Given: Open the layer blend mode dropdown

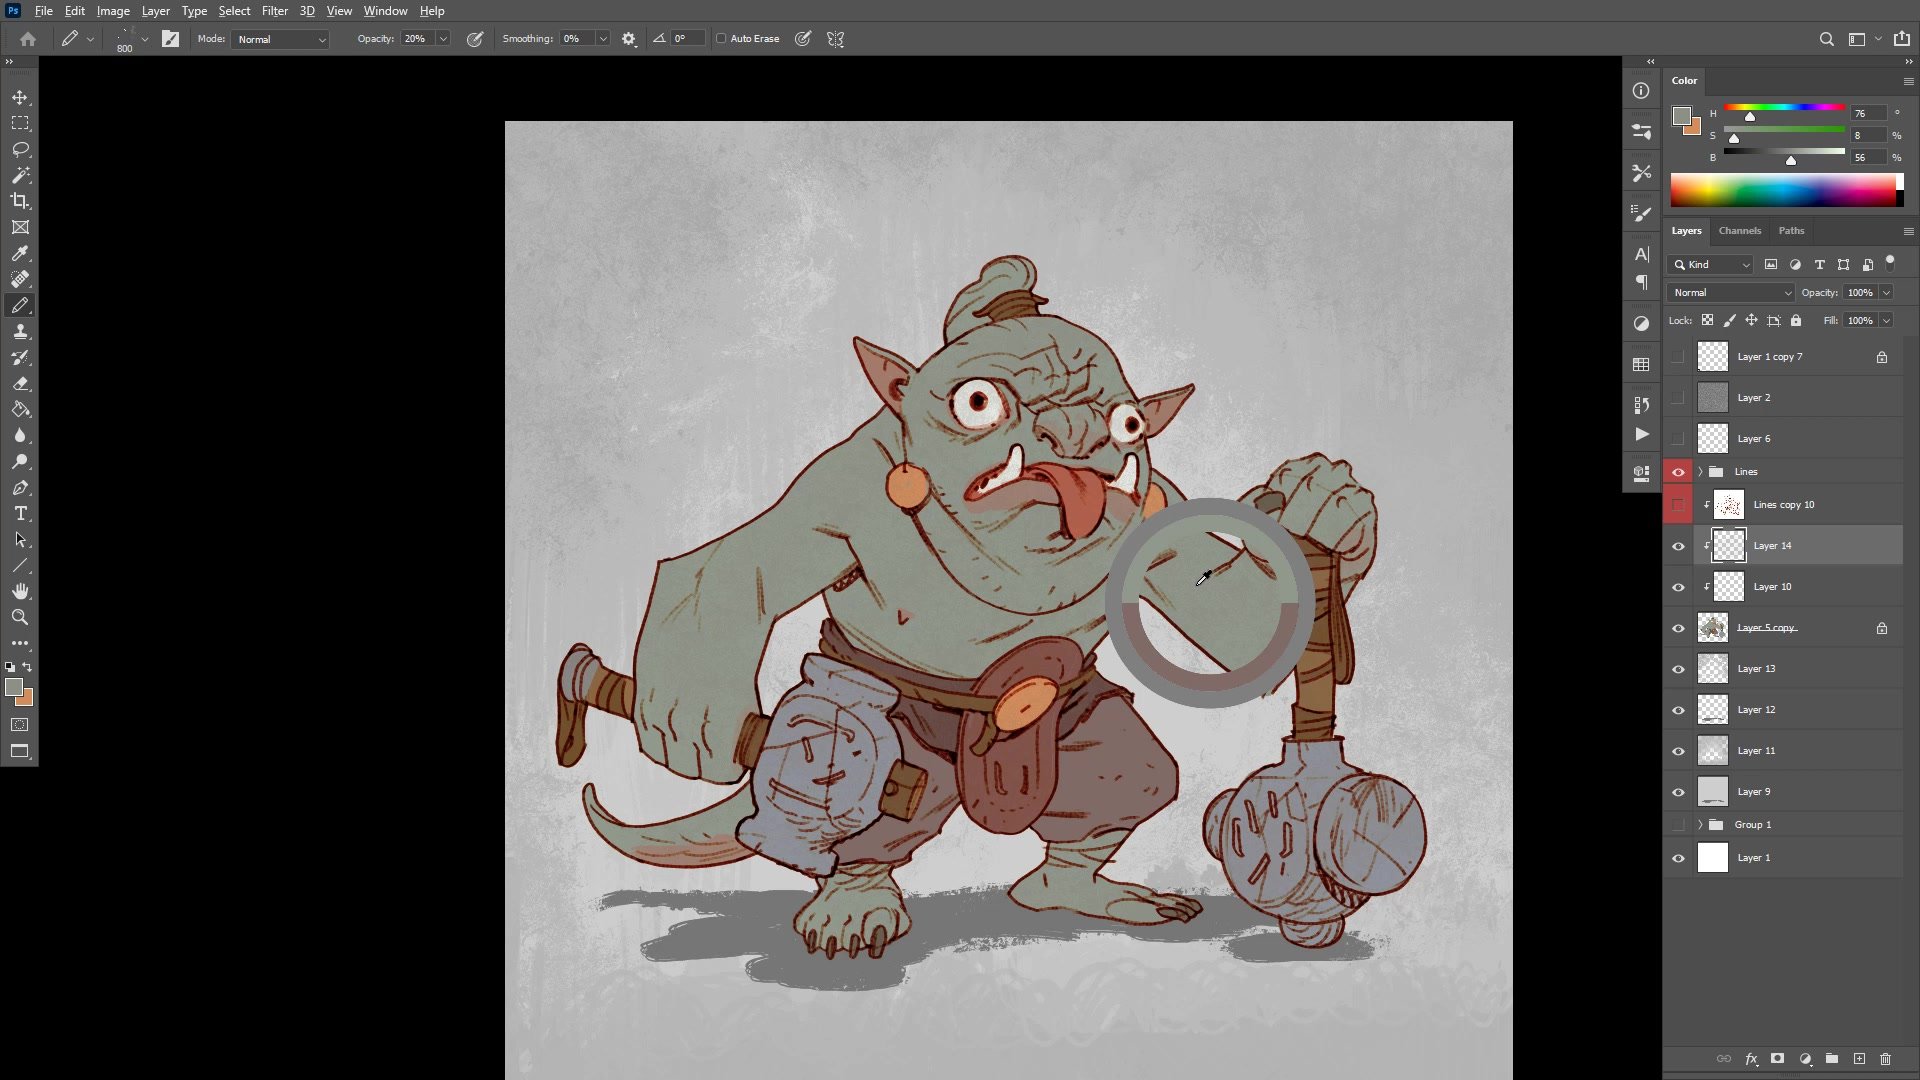Looking at the screenshot, I should (1731, 292).
